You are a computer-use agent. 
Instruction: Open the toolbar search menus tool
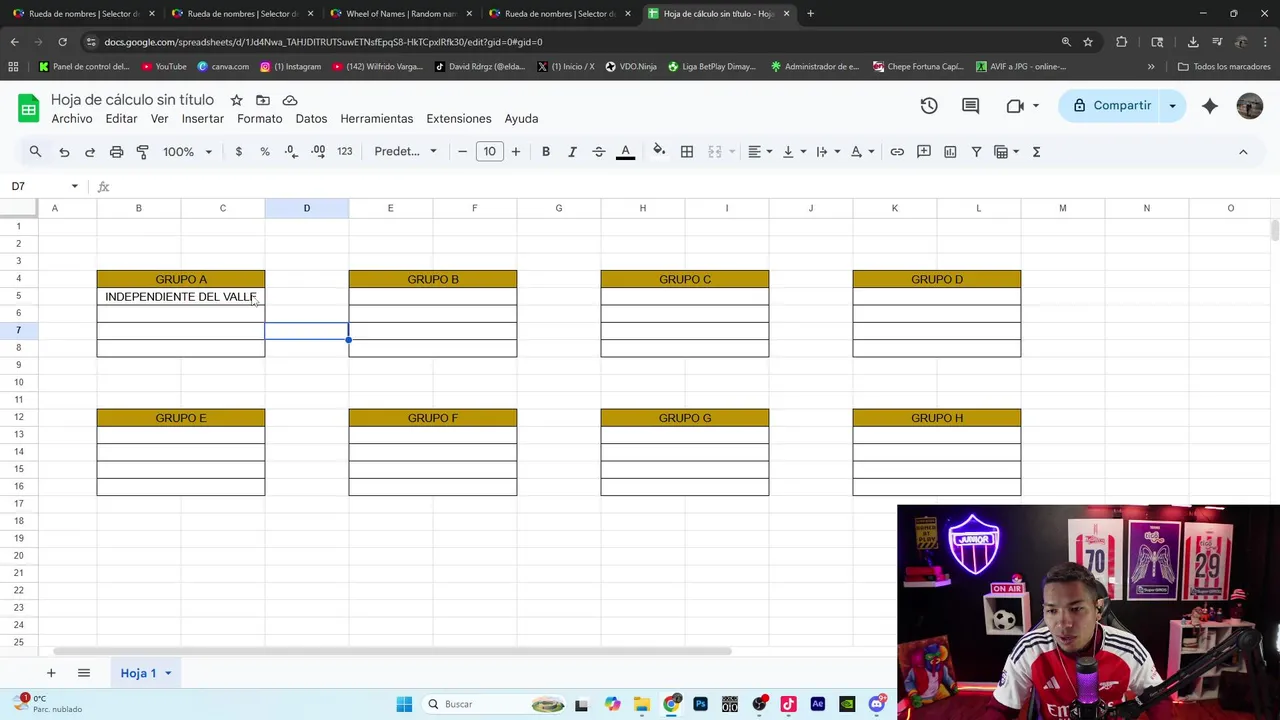tap(35, 152)
